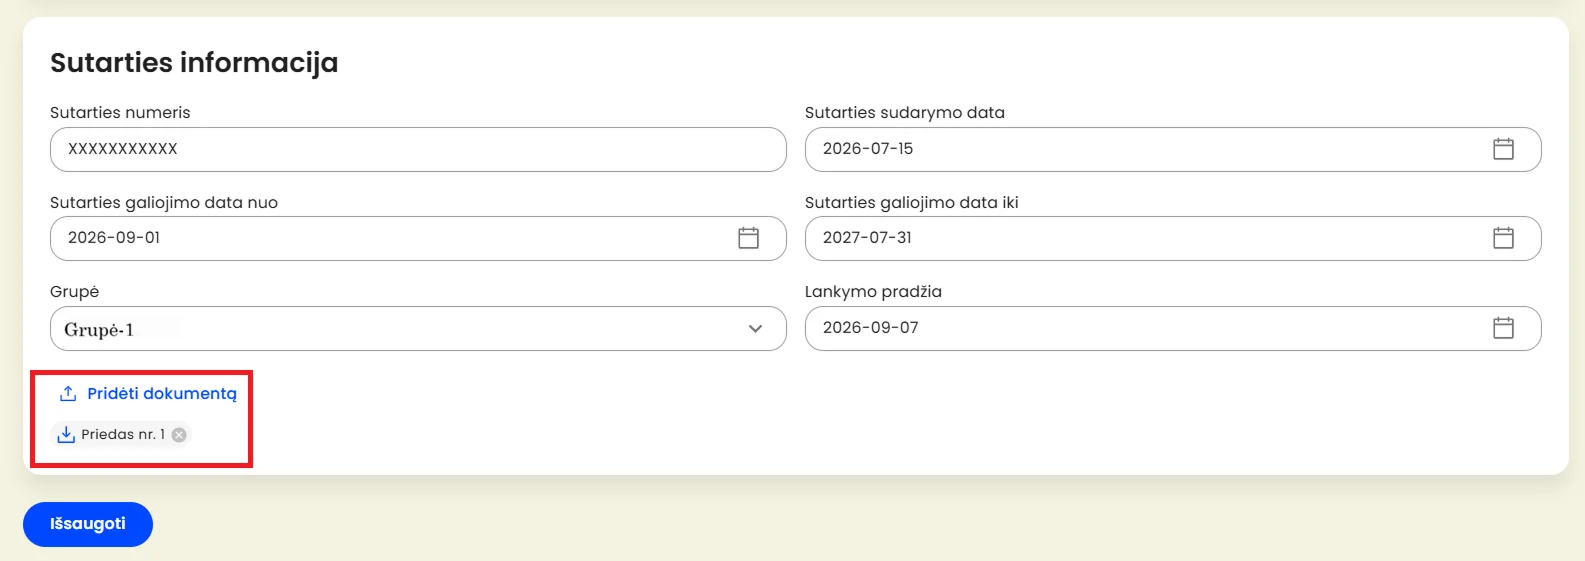Open calendar icon for Lankymo pradžia
Screen dimensions: 1585x561
[1503, 328]
